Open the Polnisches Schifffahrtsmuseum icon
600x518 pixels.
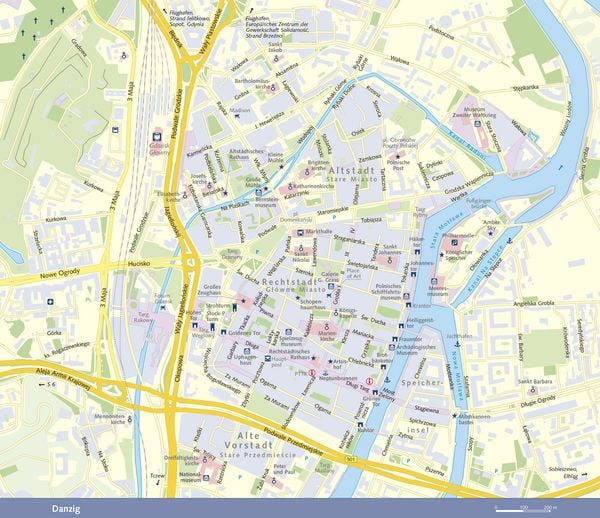(406, 296)
